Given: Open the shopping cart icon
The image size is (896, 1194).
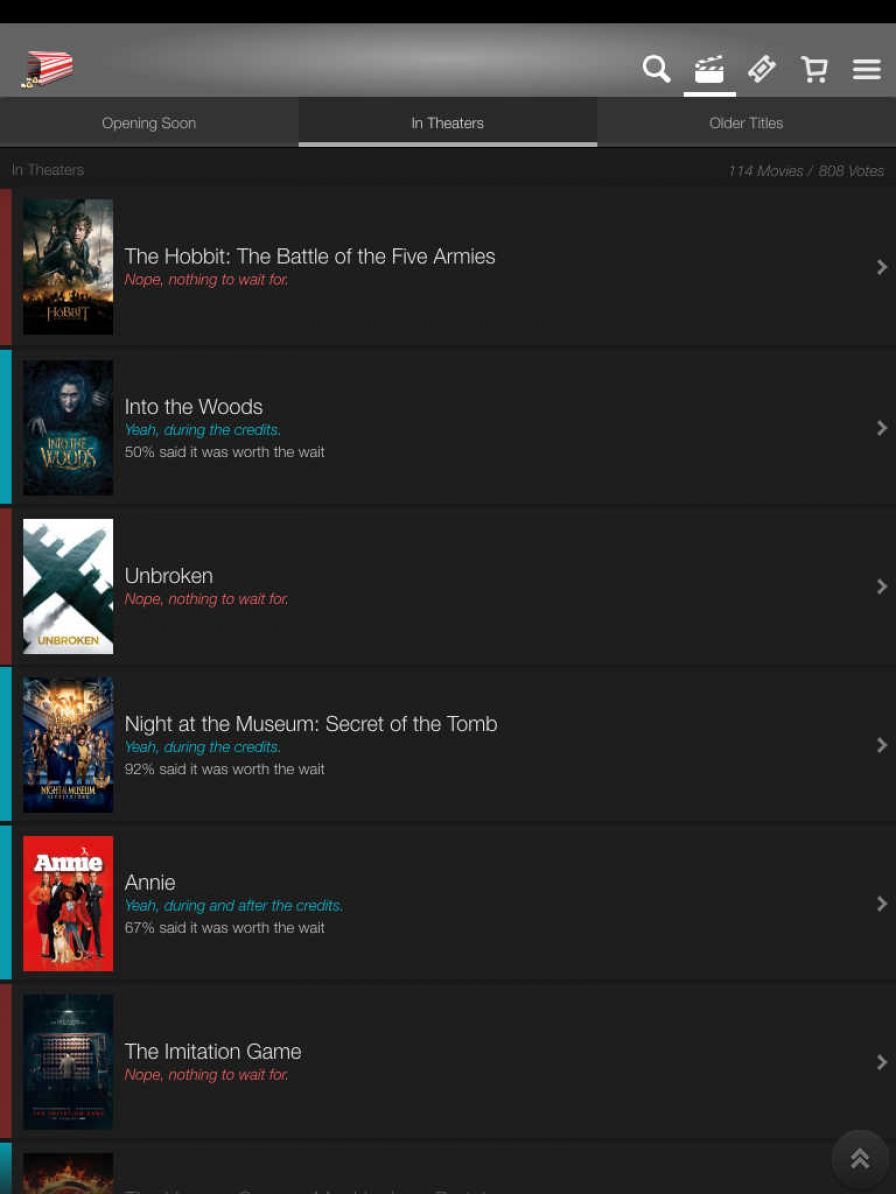Looking at the screenshot, I should (x=814, y=69).
